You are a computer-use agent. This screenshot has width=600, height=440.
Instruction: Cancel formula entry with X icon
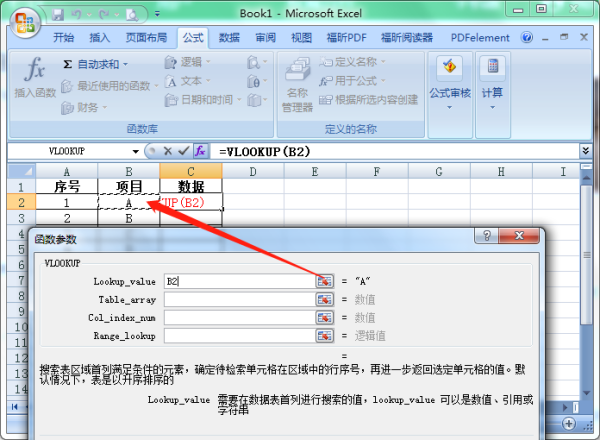pyautogui.click(x=167, y=151)
